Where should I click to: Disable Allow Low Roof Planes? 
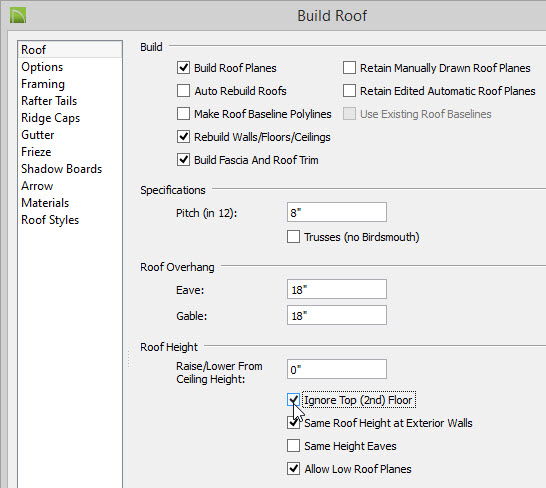pyautogui.click(x=293, y=468)
